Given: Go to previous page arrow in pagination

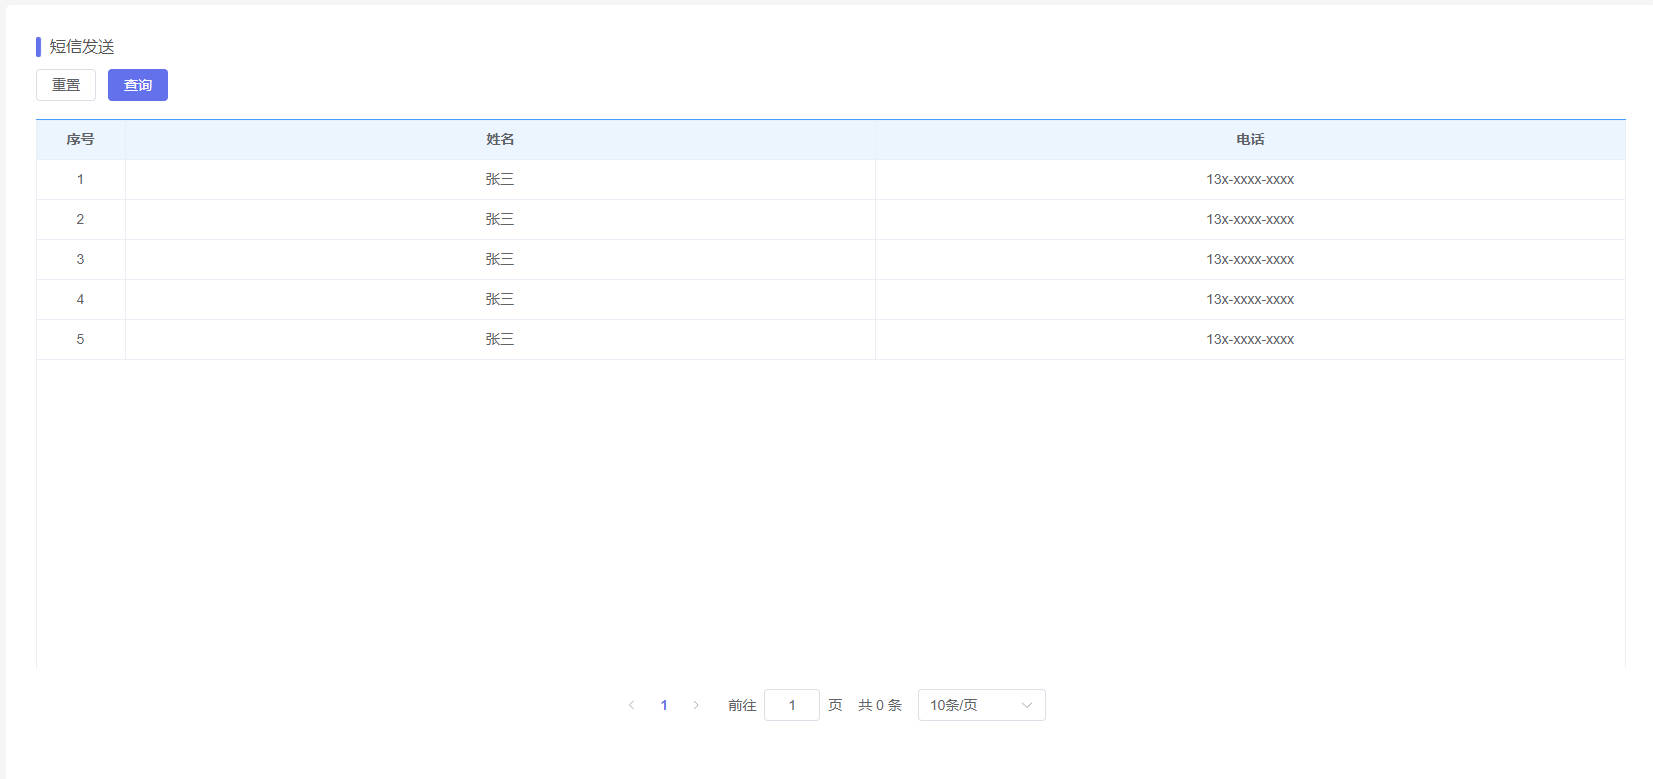Looking at the screenshot, I should point(631,705).
